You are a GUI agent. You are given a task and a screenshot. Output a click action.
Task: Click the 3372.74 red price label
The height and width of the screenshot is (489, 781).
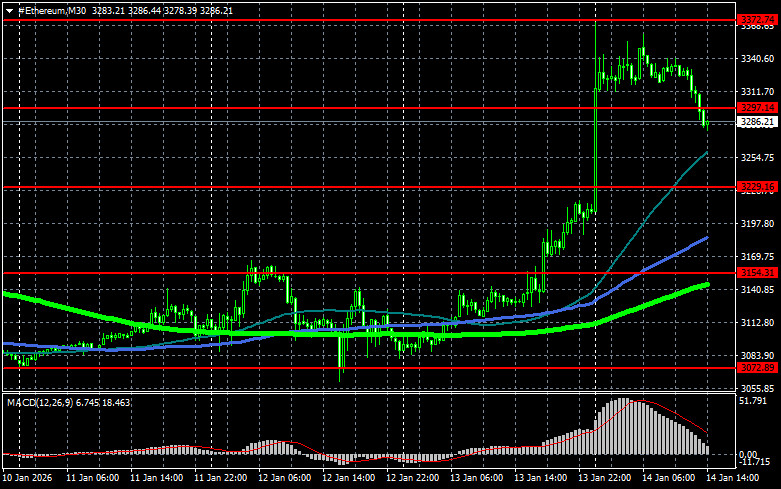pos(757,19)
